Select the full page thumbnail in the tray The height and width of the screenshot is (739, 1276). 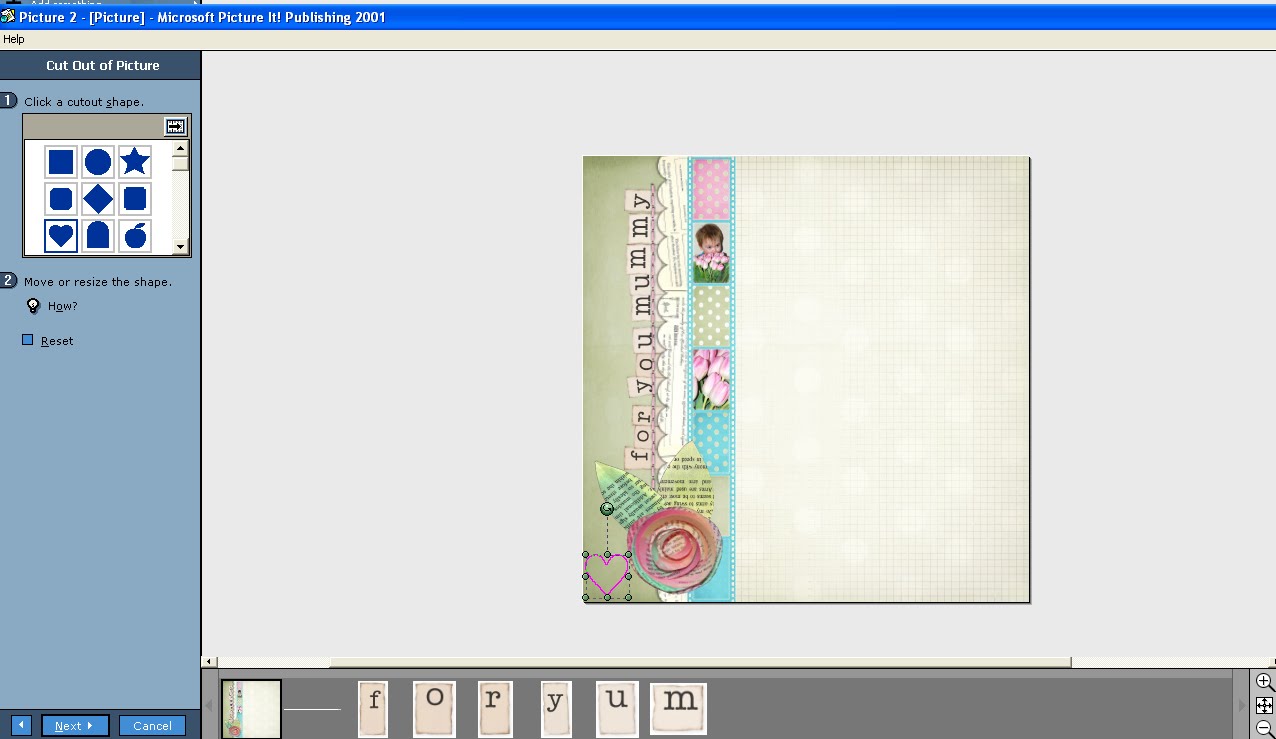[x=251, y=709]
